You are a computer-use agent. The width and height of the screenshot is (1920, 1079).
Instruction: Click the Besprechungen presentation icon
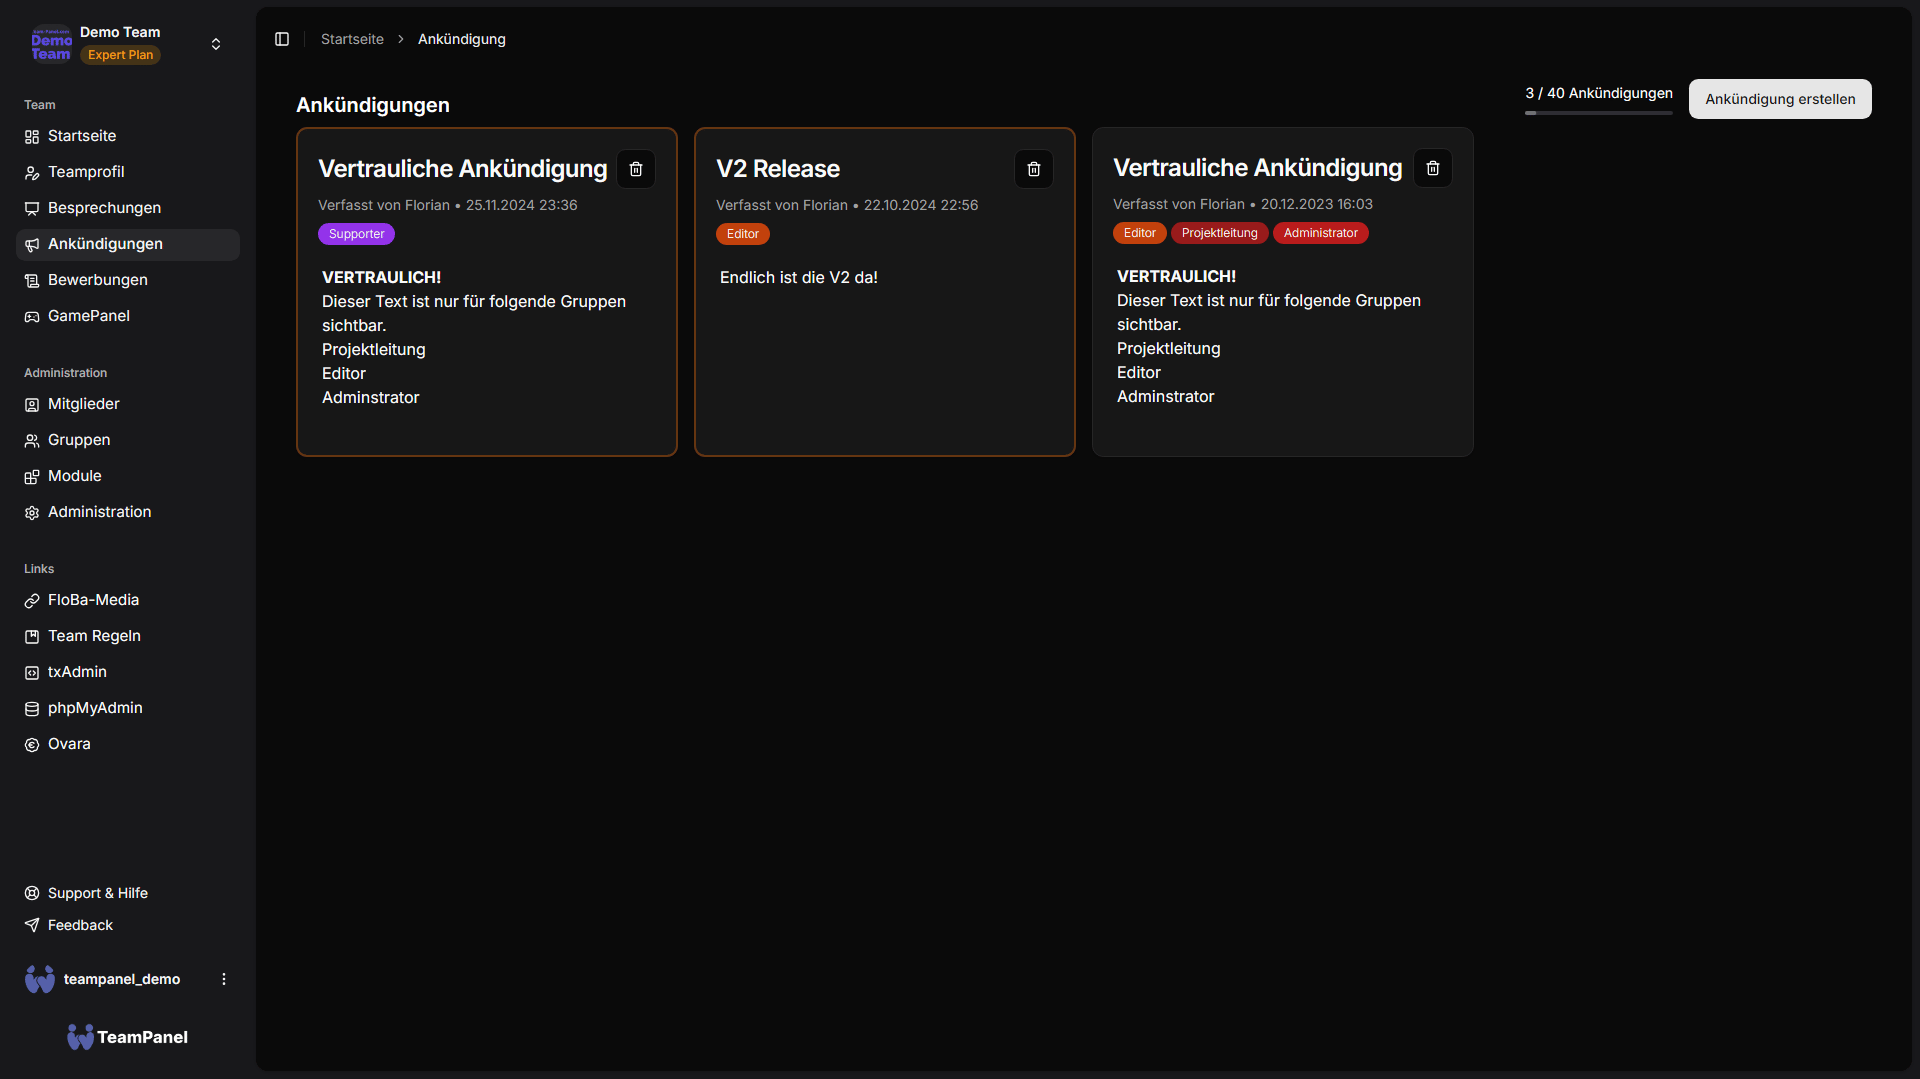pyautogui.click(x=32, y=209)
